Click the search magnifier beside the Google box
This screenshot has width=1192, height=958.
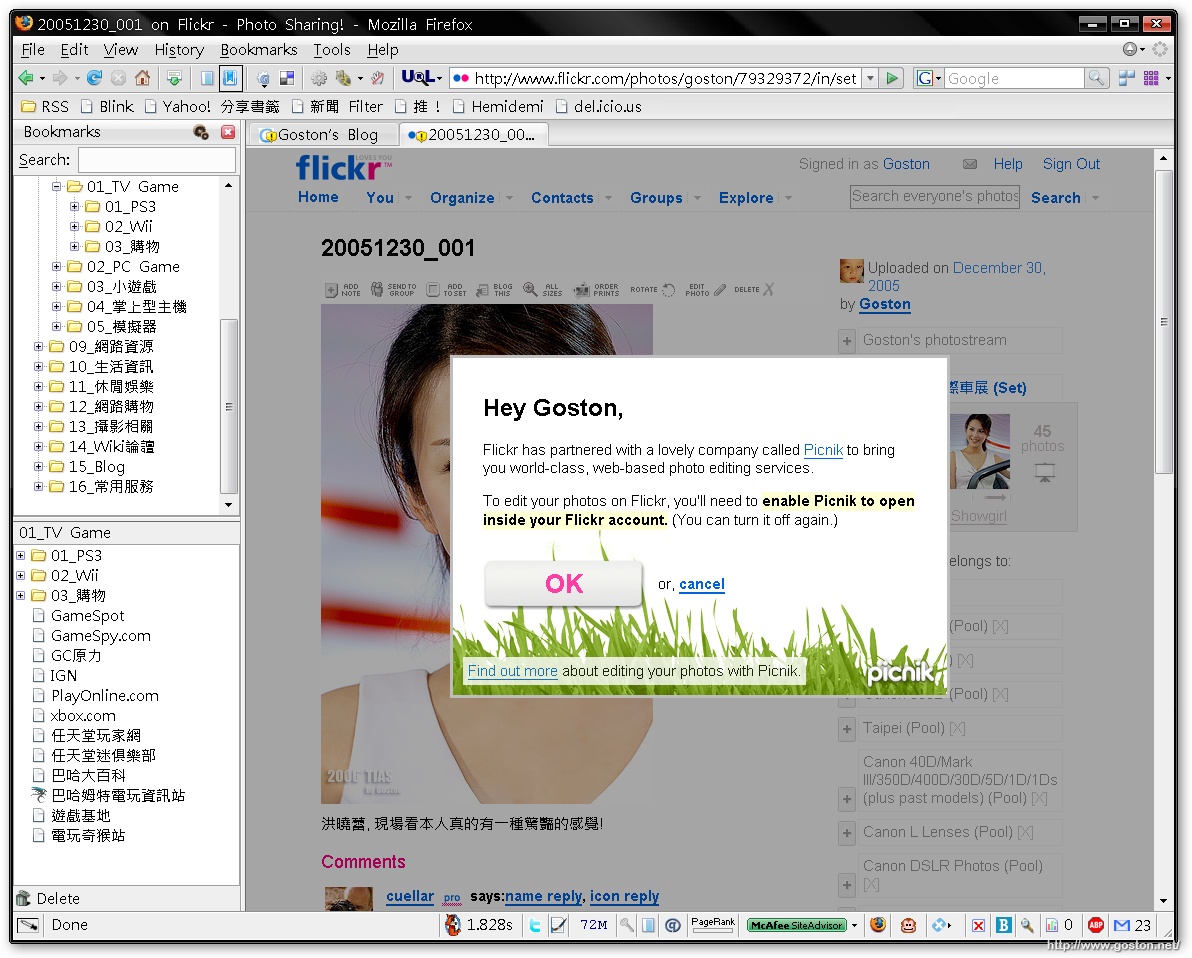coord(1095,78)
